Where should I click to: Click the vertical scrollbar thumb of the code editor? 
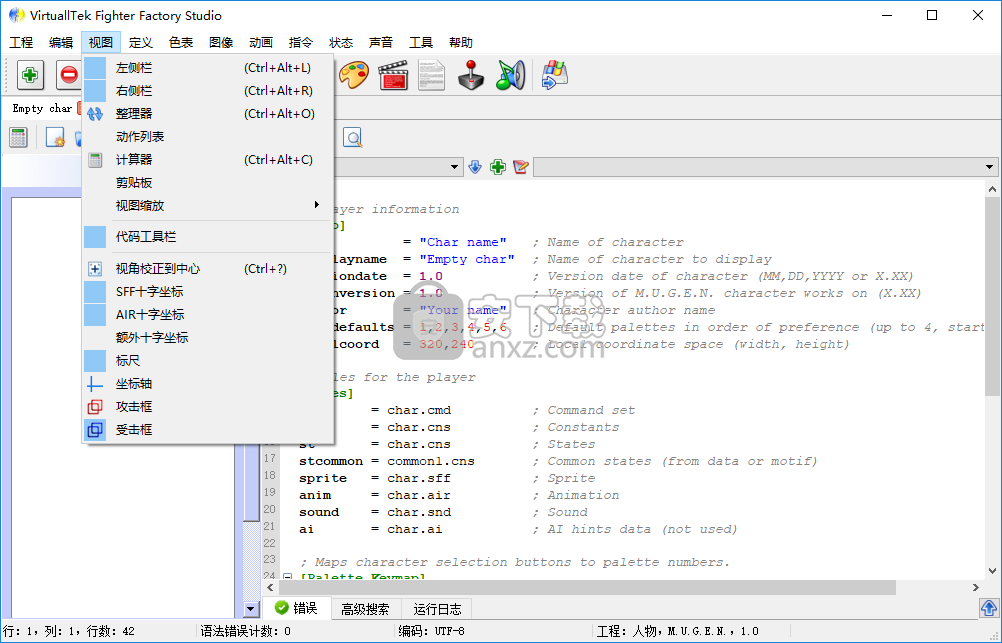point(992,295)
